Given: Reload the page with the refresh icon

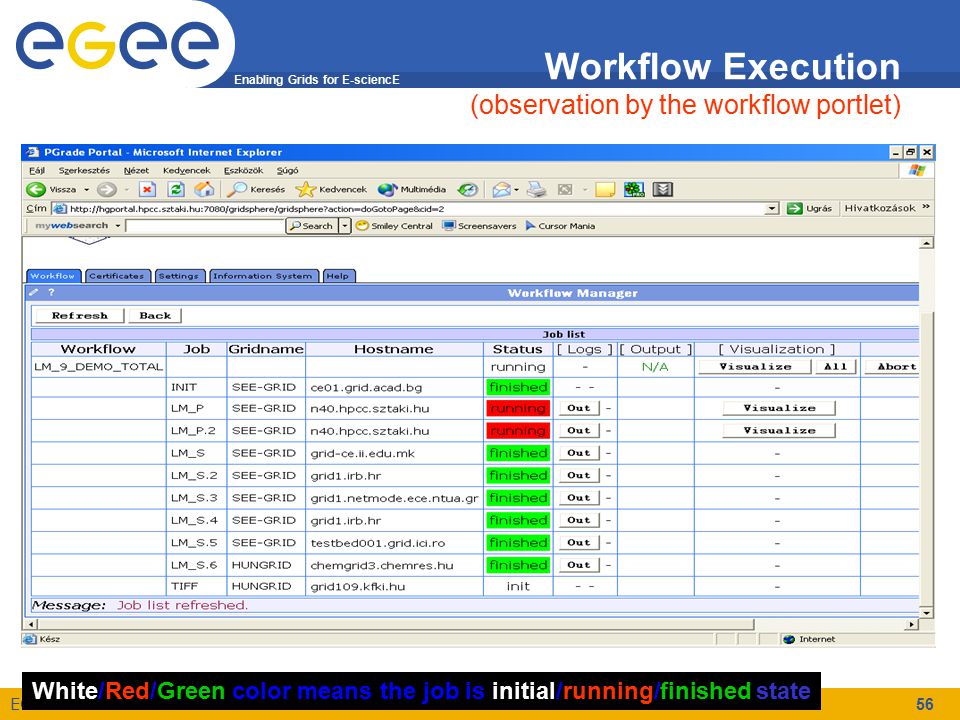Looking at the screenshot, I should coord(176,190).
